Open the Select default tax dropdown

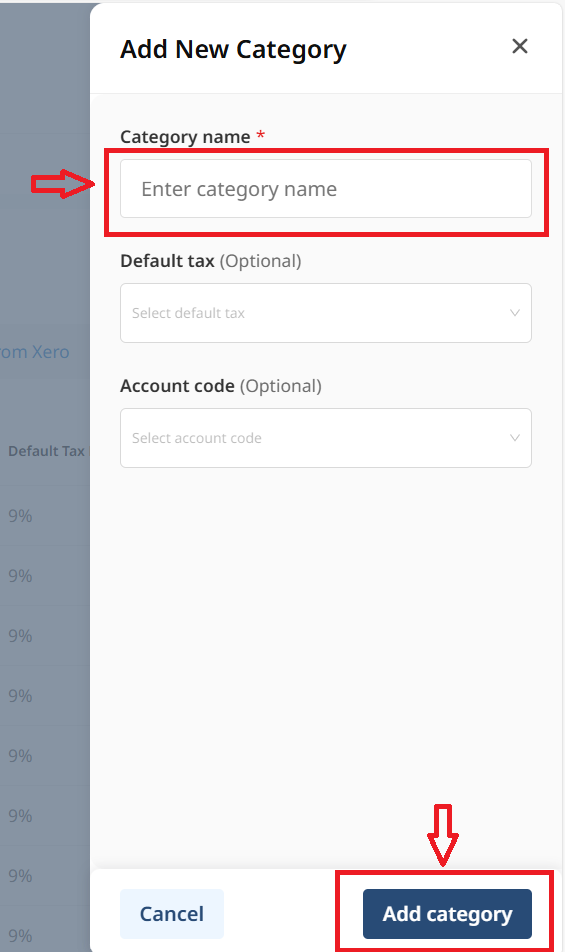(x=326, y=313)
